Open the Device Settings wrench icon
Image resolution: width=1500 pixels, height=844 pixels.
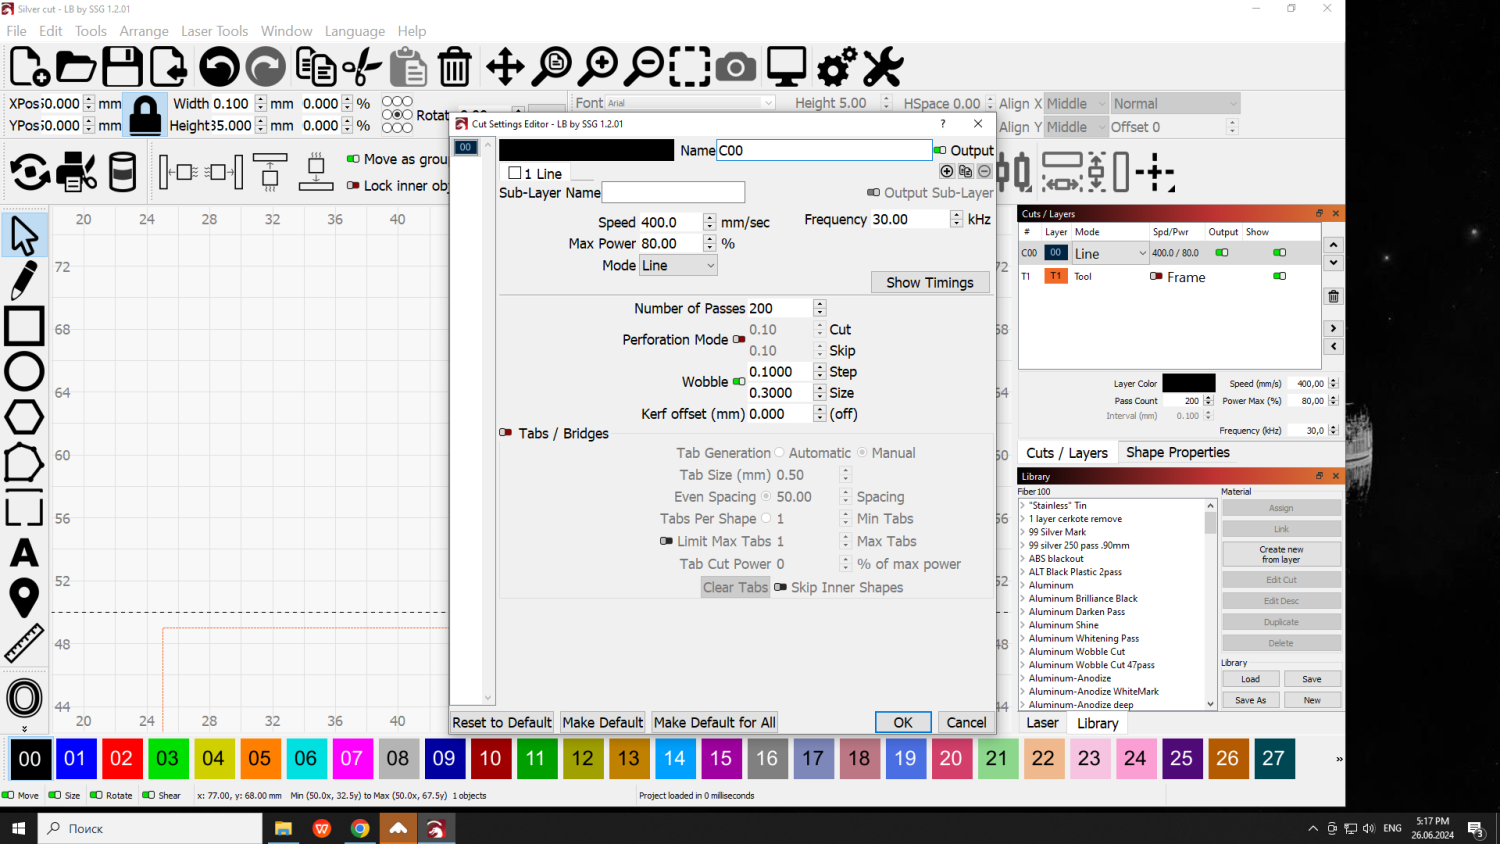point(883,67)
